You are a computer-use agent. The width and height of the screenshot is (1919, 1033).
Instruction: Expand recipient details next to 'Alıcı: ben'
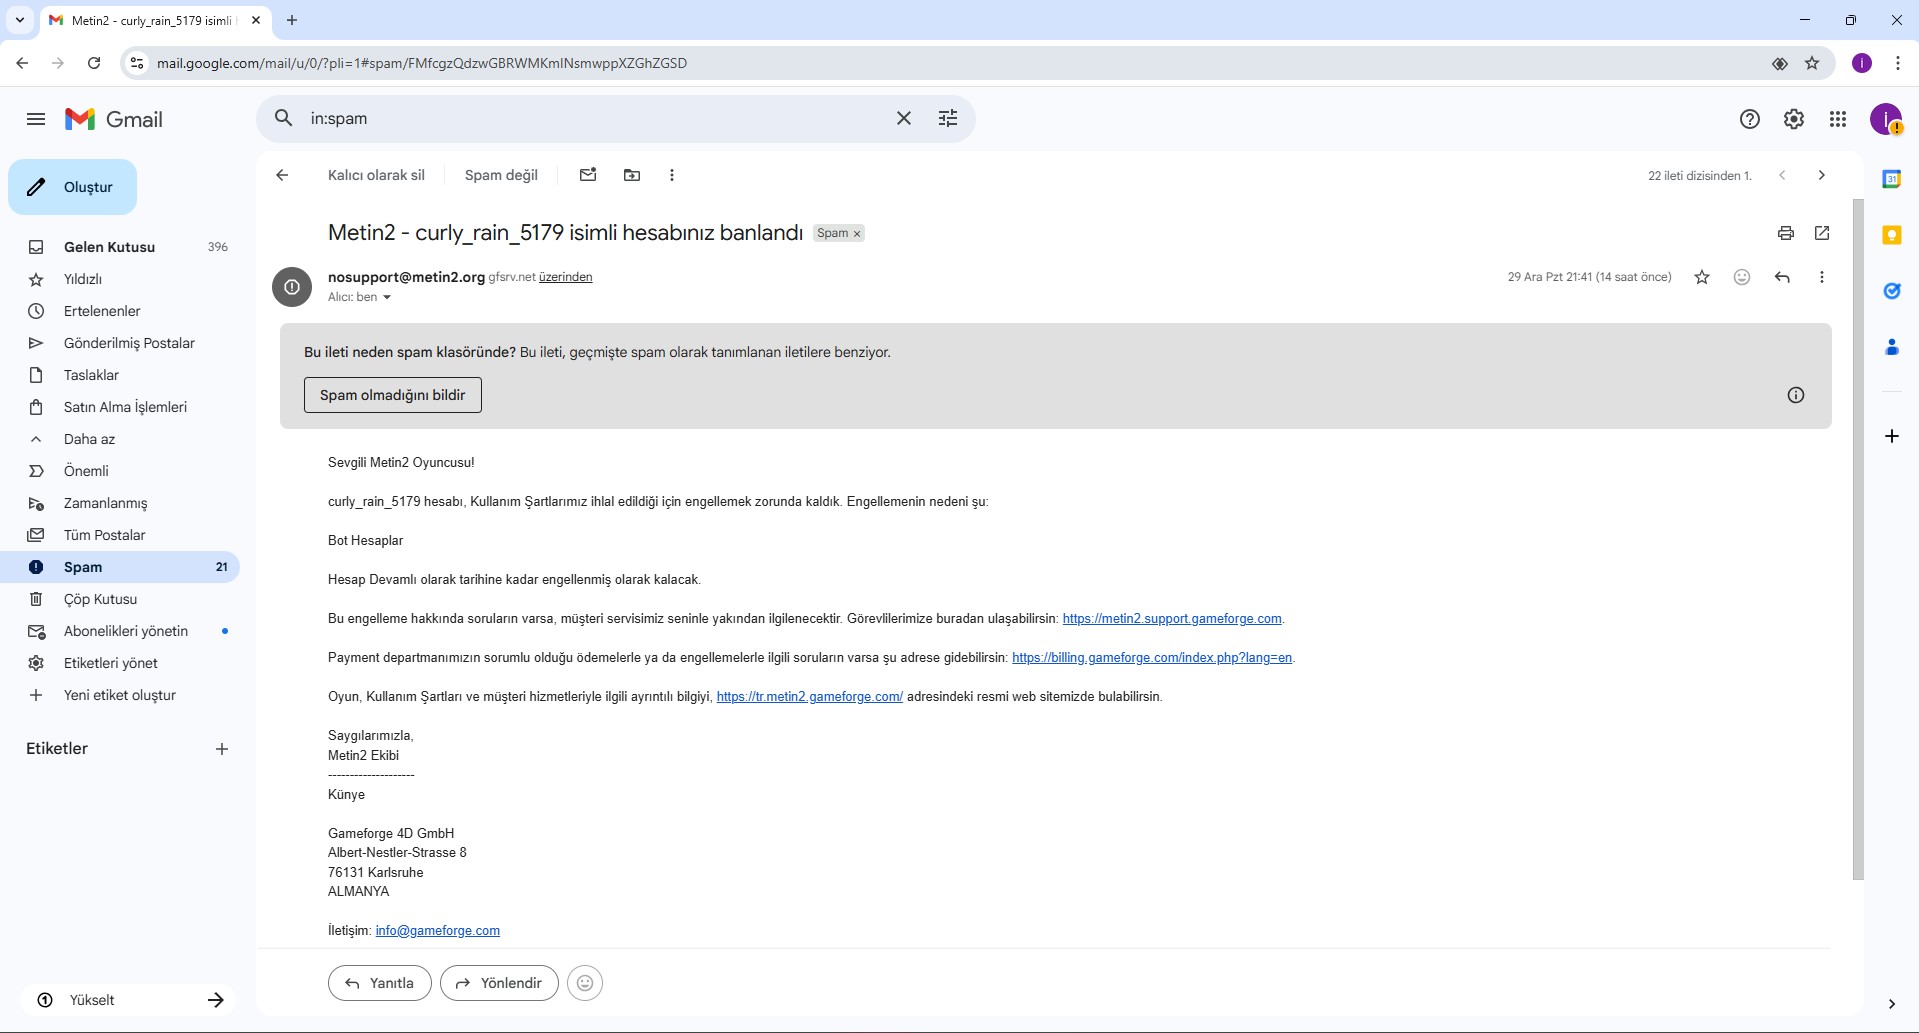[x=387, y=298]
